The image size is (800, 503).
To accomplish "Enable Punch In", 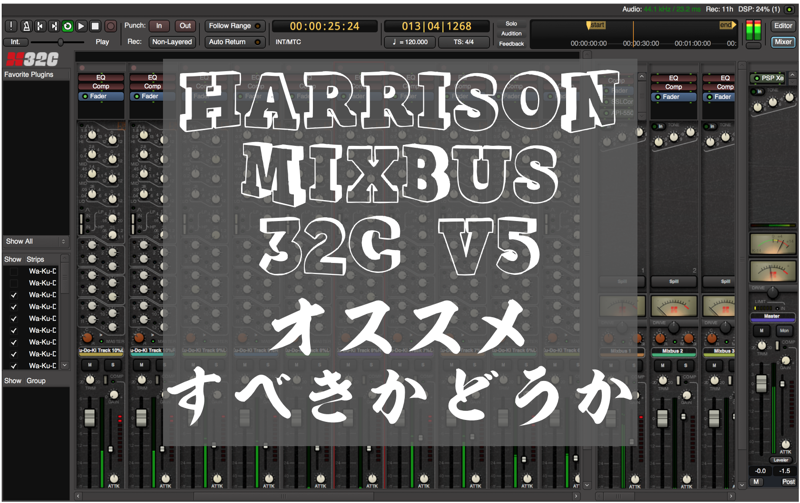I will (159, 26).
